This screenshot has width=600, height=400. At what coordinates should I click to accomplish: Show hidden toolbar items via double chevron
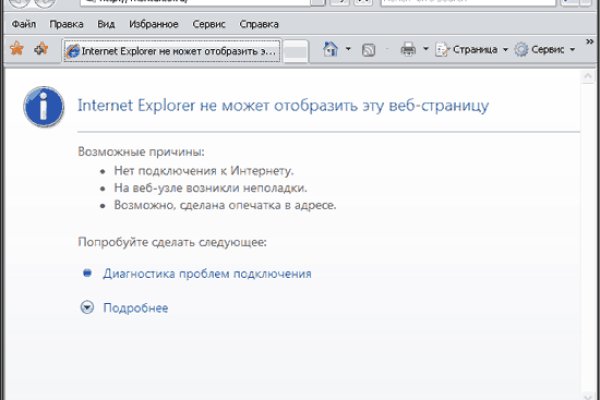[587, 48]
